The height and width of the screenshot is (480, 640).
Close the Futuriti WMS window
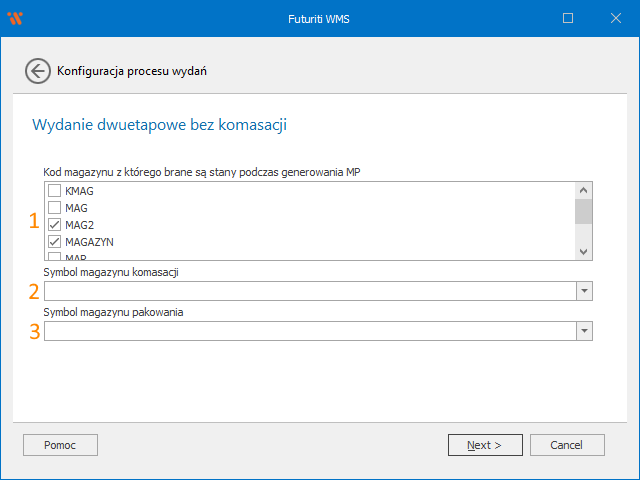point(614,18)
